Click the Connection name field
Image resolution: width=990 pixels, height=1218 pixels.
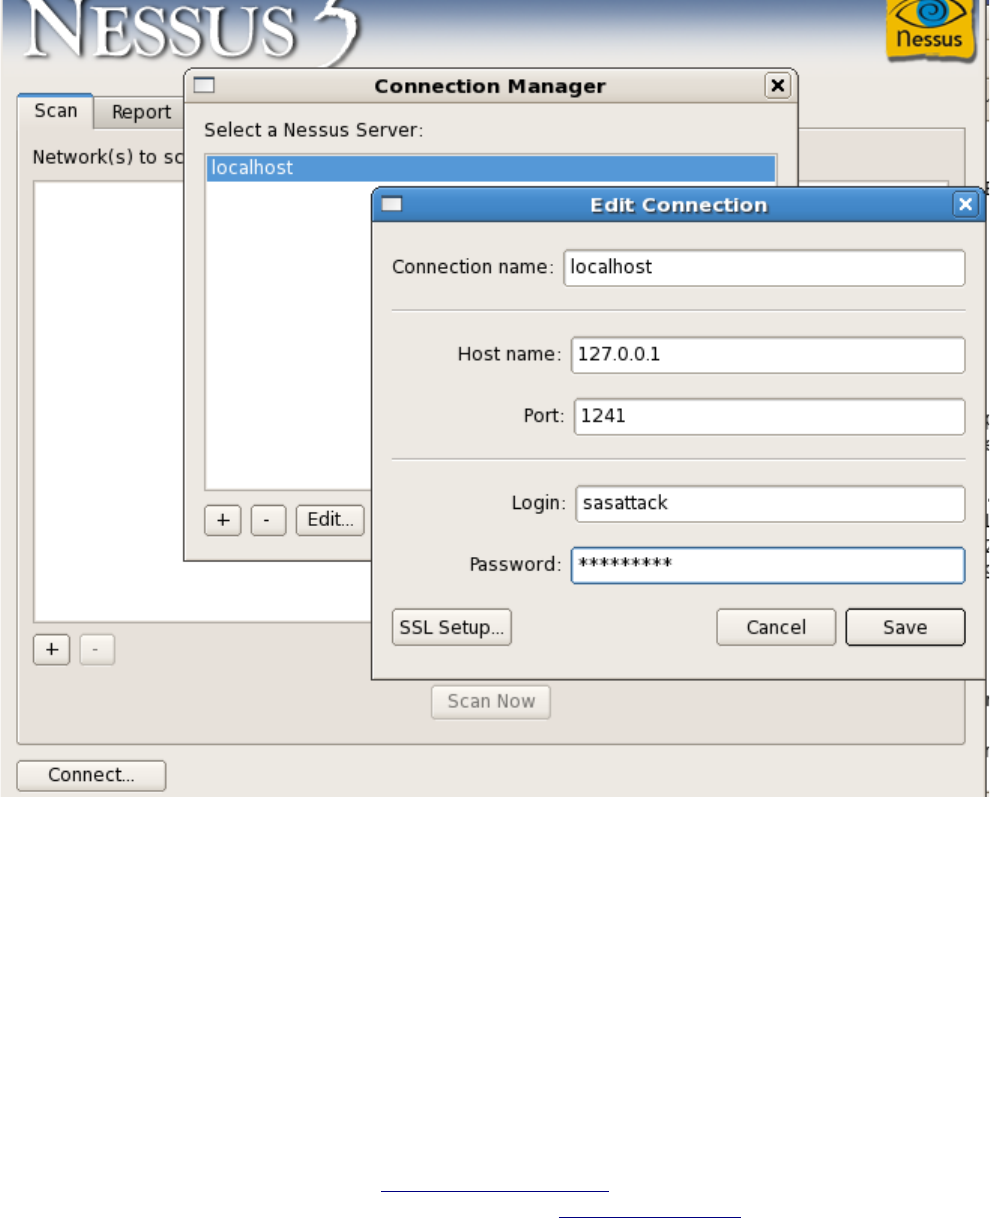[764, 268]
